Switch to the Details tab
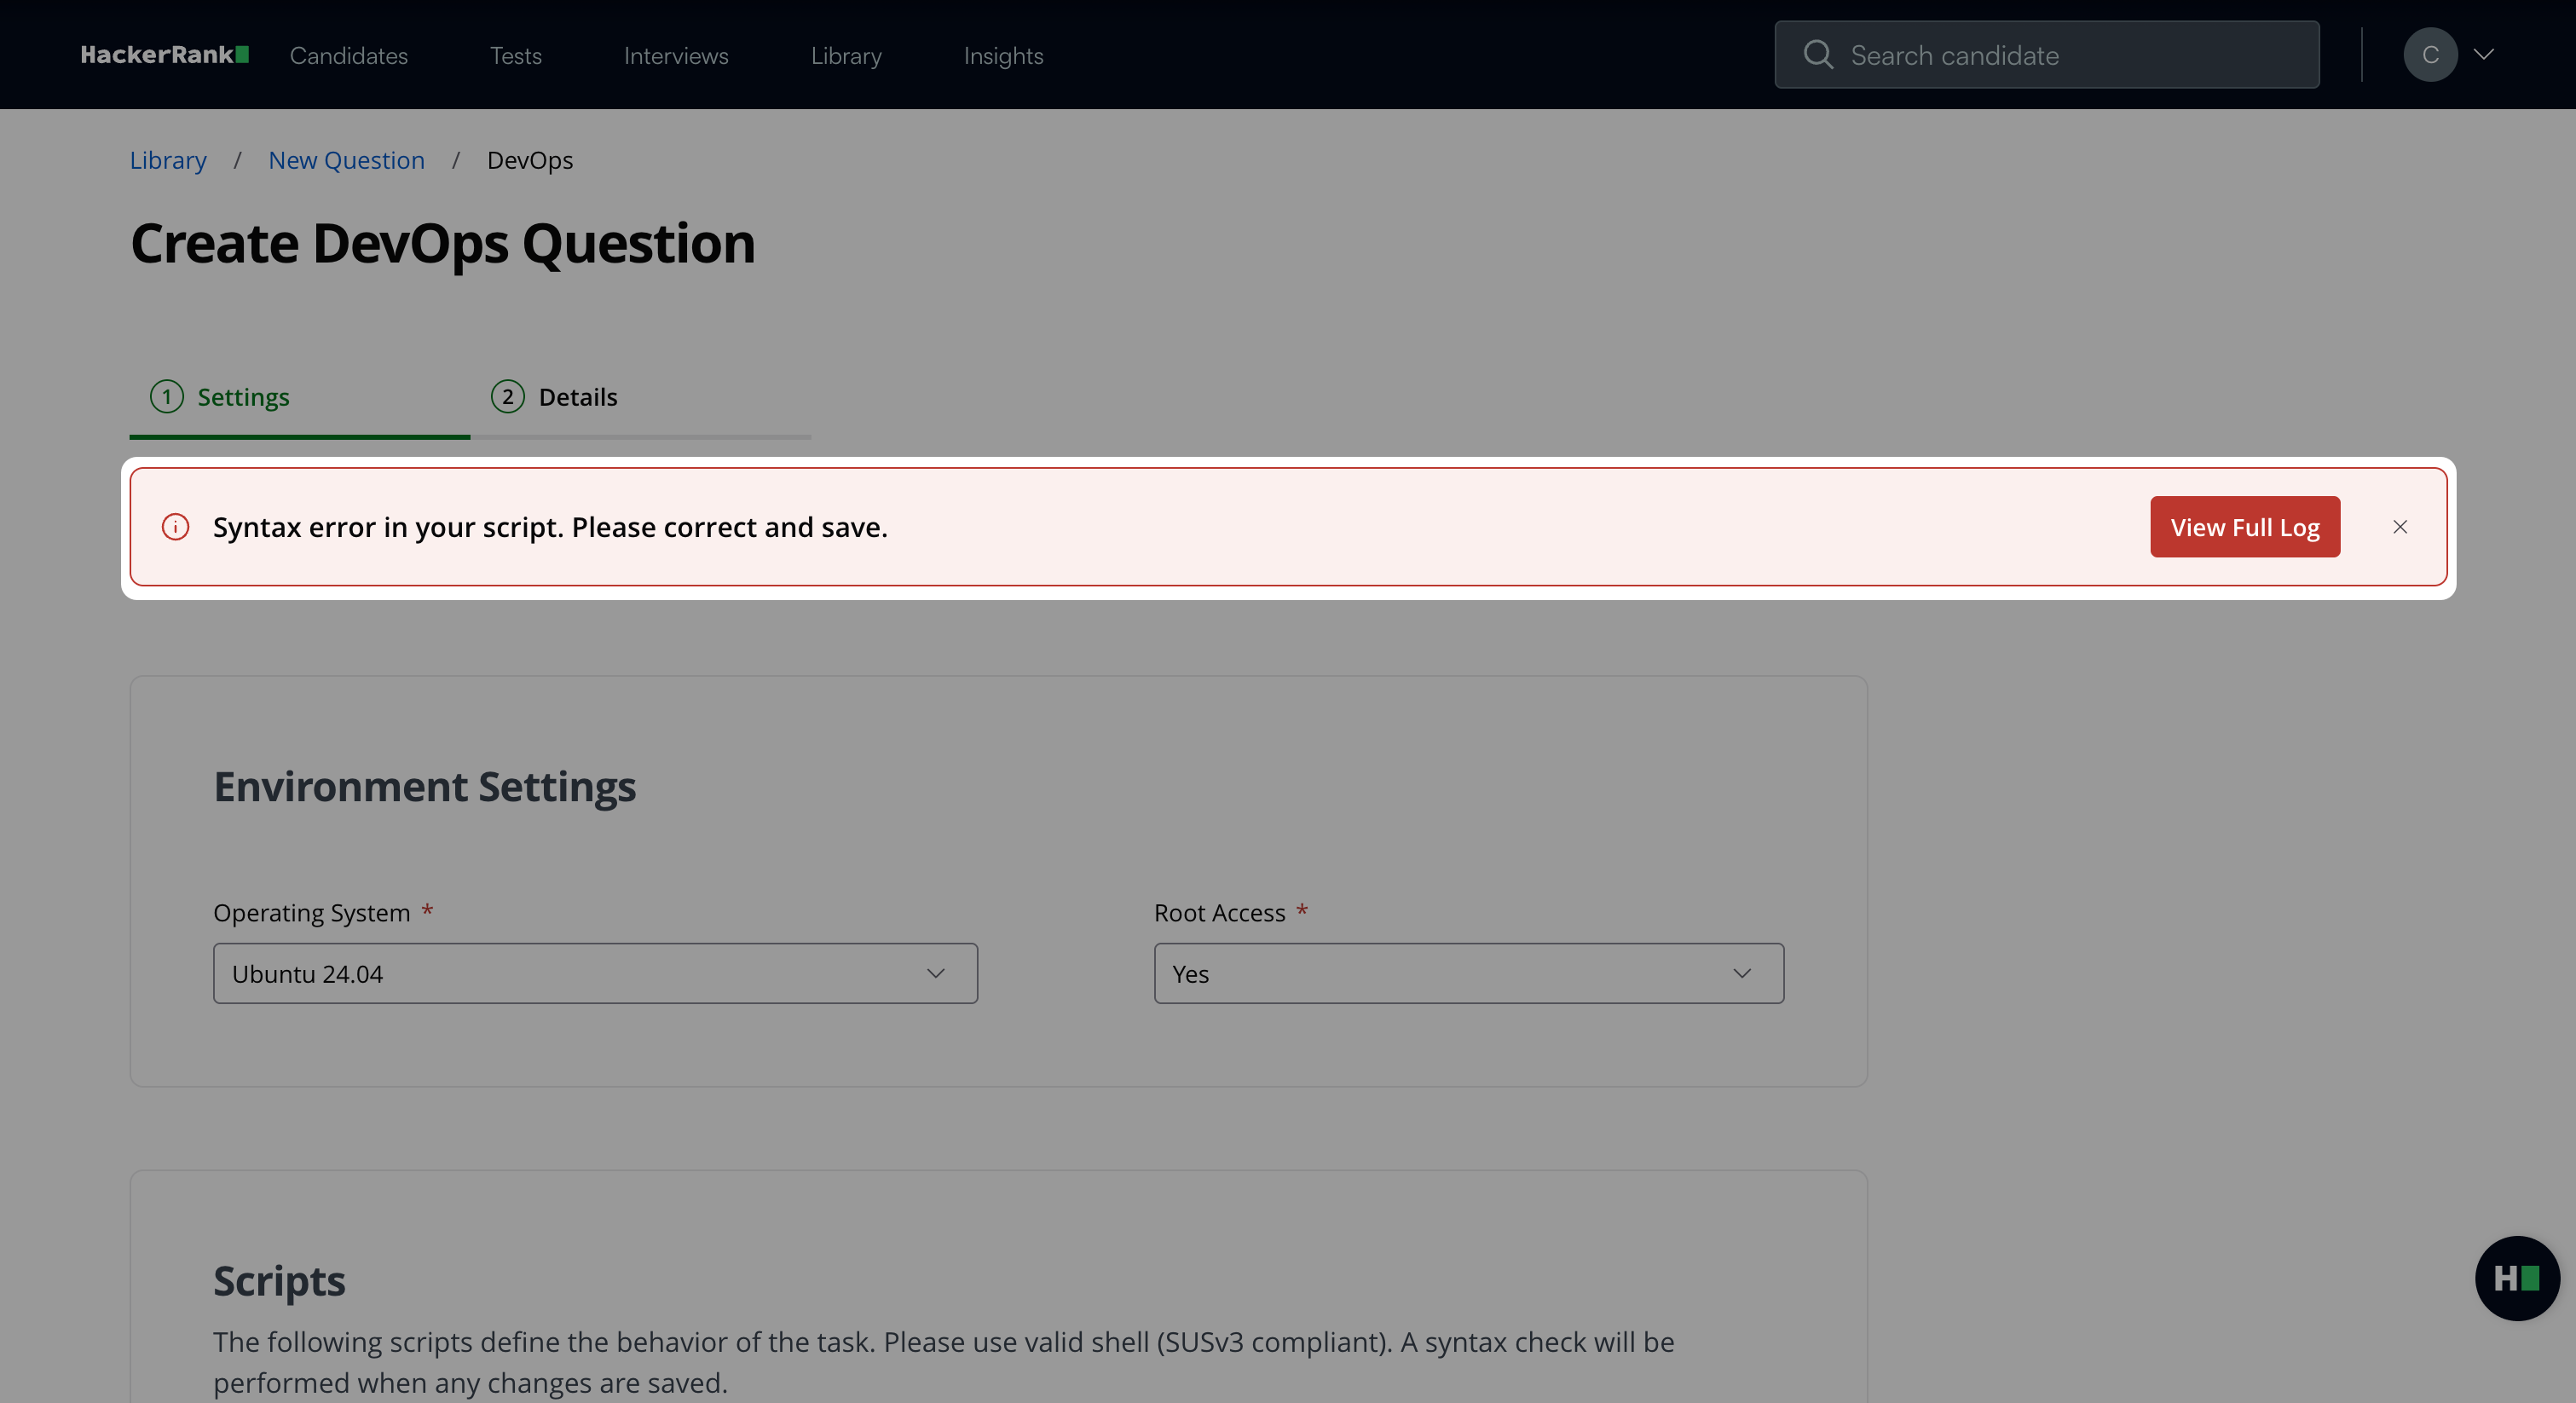 pyautogui.click(x=577, y=397)
